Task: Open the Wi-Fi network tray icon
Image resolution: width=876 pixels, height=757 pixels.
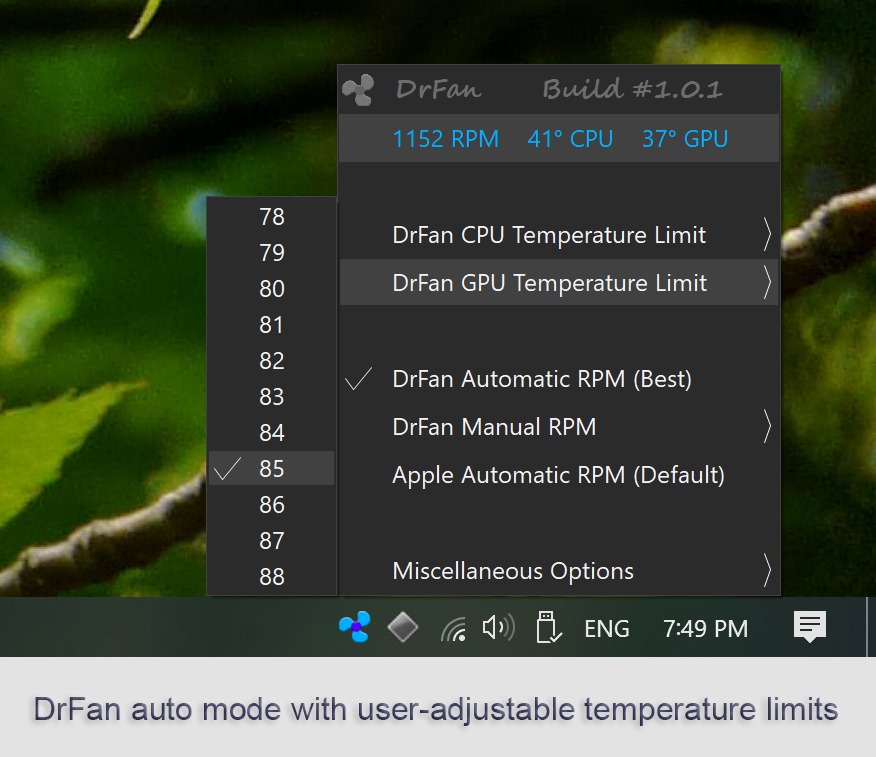Action: (x=453, y=629)
